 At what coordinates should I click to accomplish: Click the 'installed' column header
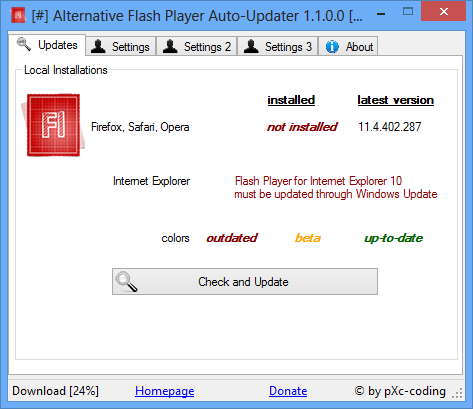(x=291, y=100)
